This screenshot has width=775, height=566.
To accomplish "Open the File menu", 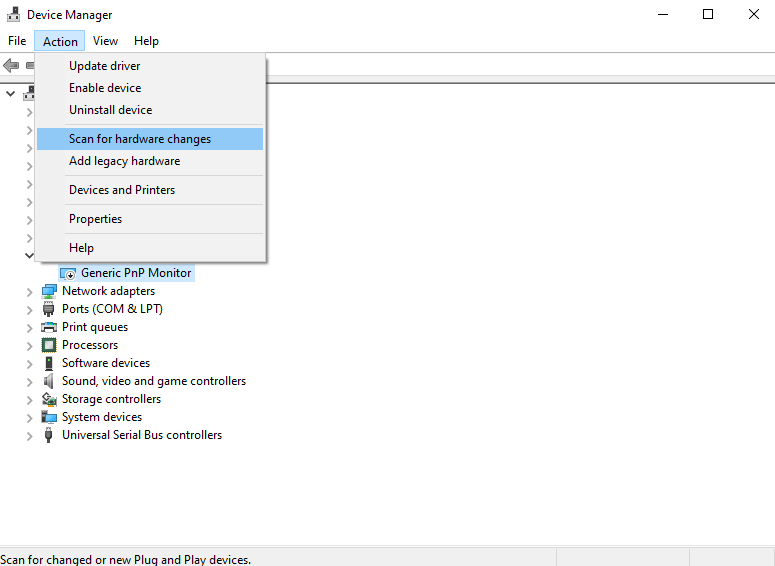I will click(x=17, y=41).
